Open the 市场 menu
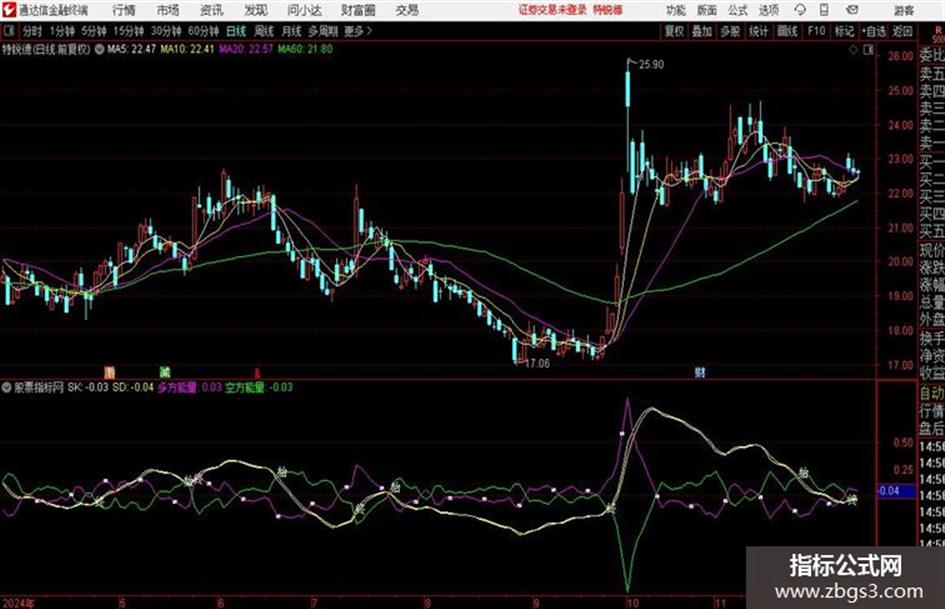Screen dimensions: 945x609 point(168,10)
